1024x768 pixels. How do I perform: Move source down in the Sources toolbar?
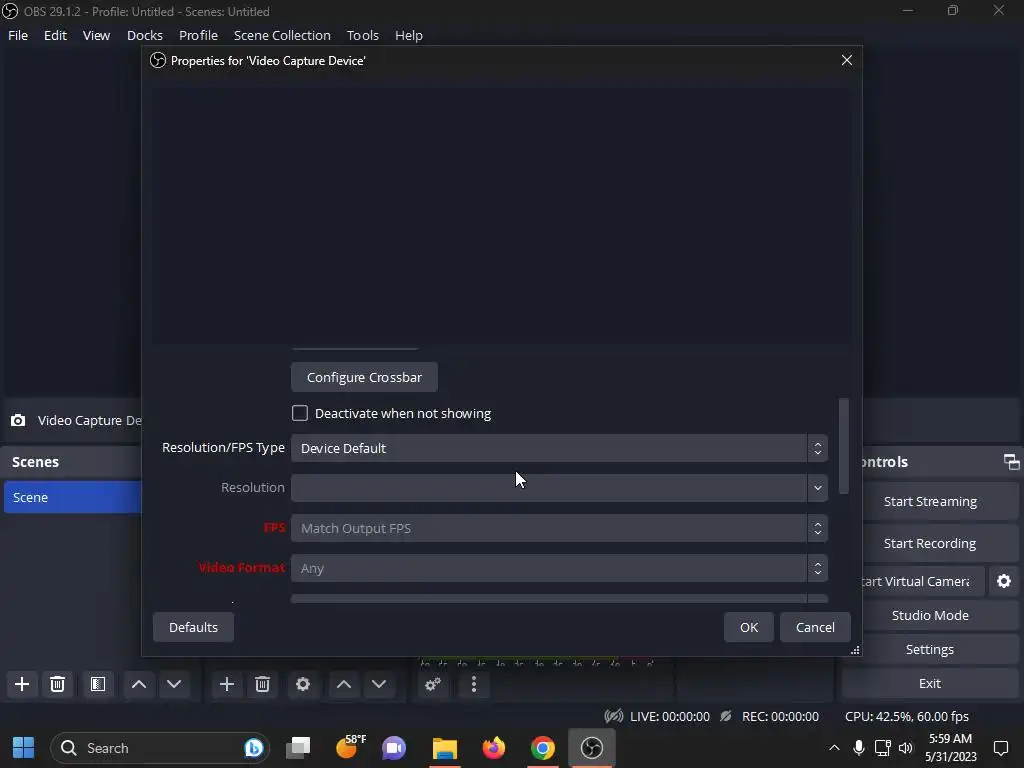tap(379, 684)
